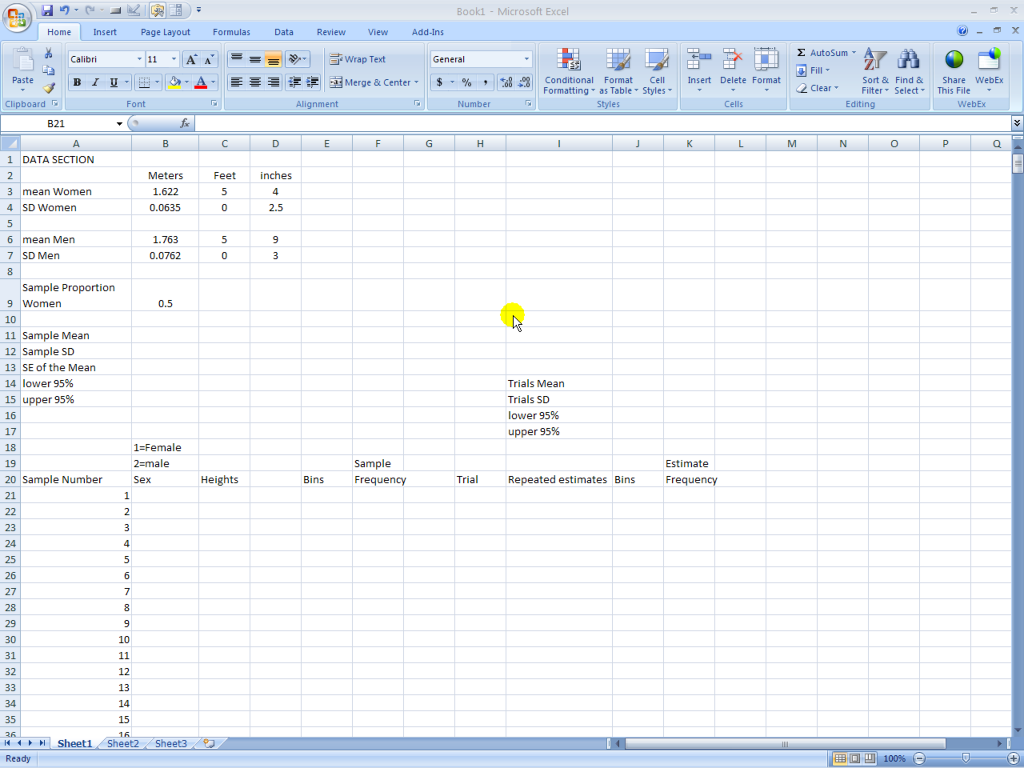This screenshot has width=1024, height=768.
Task: Toggle Wrap Text for cells
Action: [x=358, y=59]
